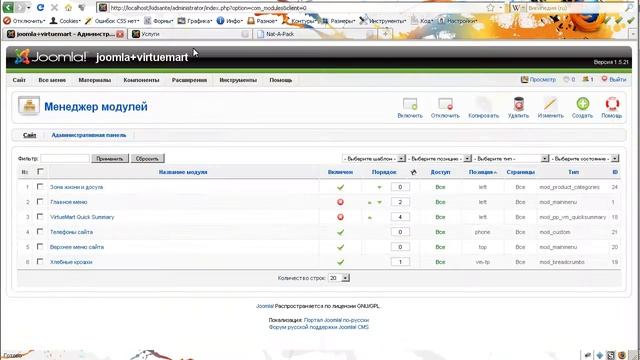640x360 pixels.
Task: Open the Хлебные крошки module link
Action: pos(71,262)
